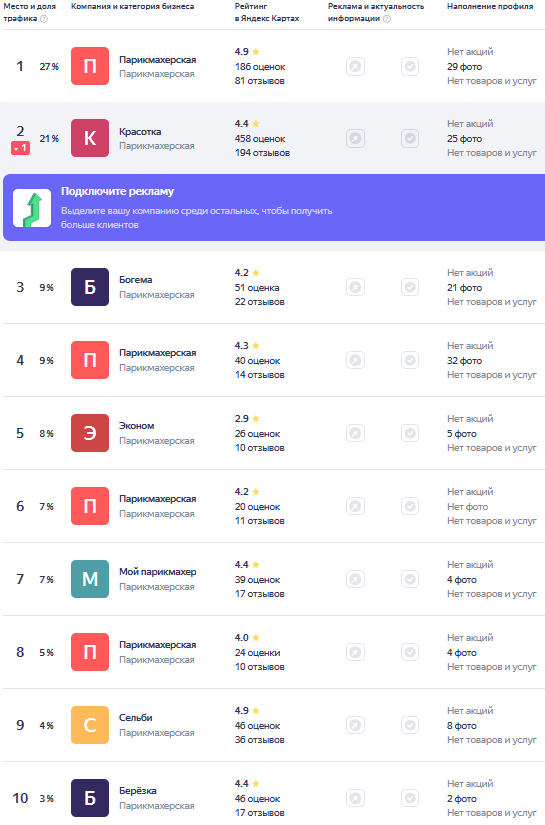Image resolution: width=545 pixels, height=825 pixels.
Task: Click the teal М avatar of Мой парикмахер
Action: (x=90, y=579)
